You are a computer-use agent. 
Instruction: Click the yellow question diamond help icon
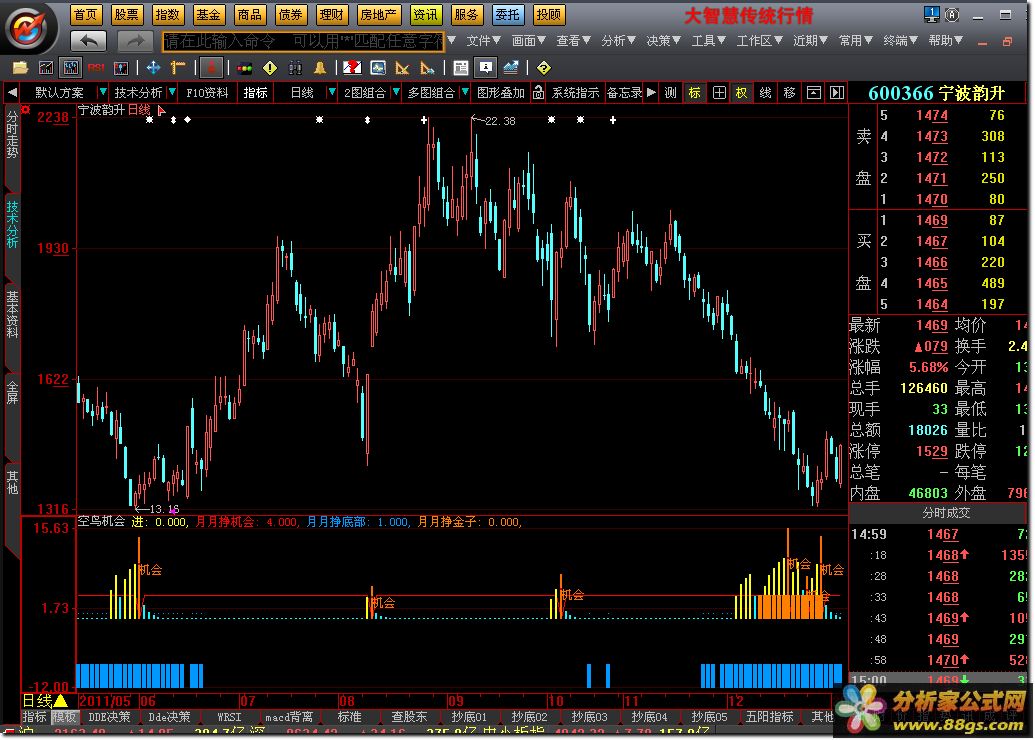click(x=543, y=68)
